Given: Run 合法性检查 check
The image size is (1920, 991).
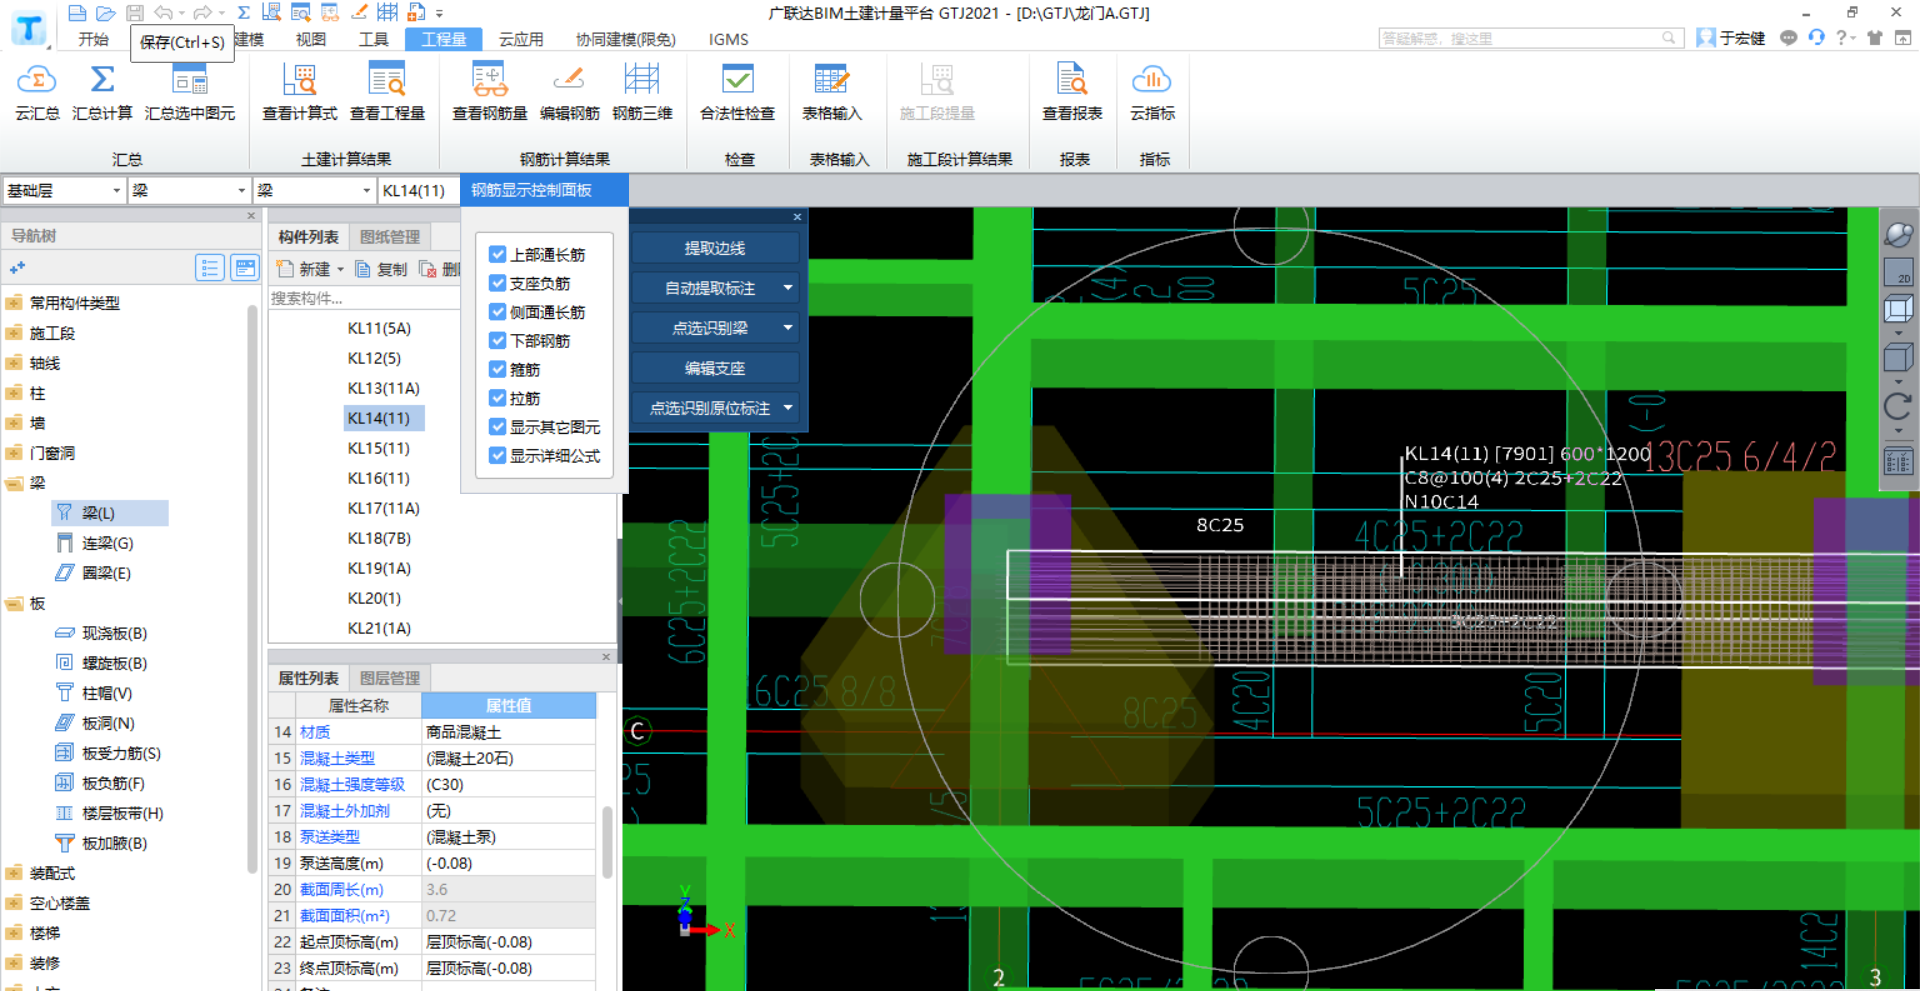Looking at the screenshot, I should coord(737,92).
